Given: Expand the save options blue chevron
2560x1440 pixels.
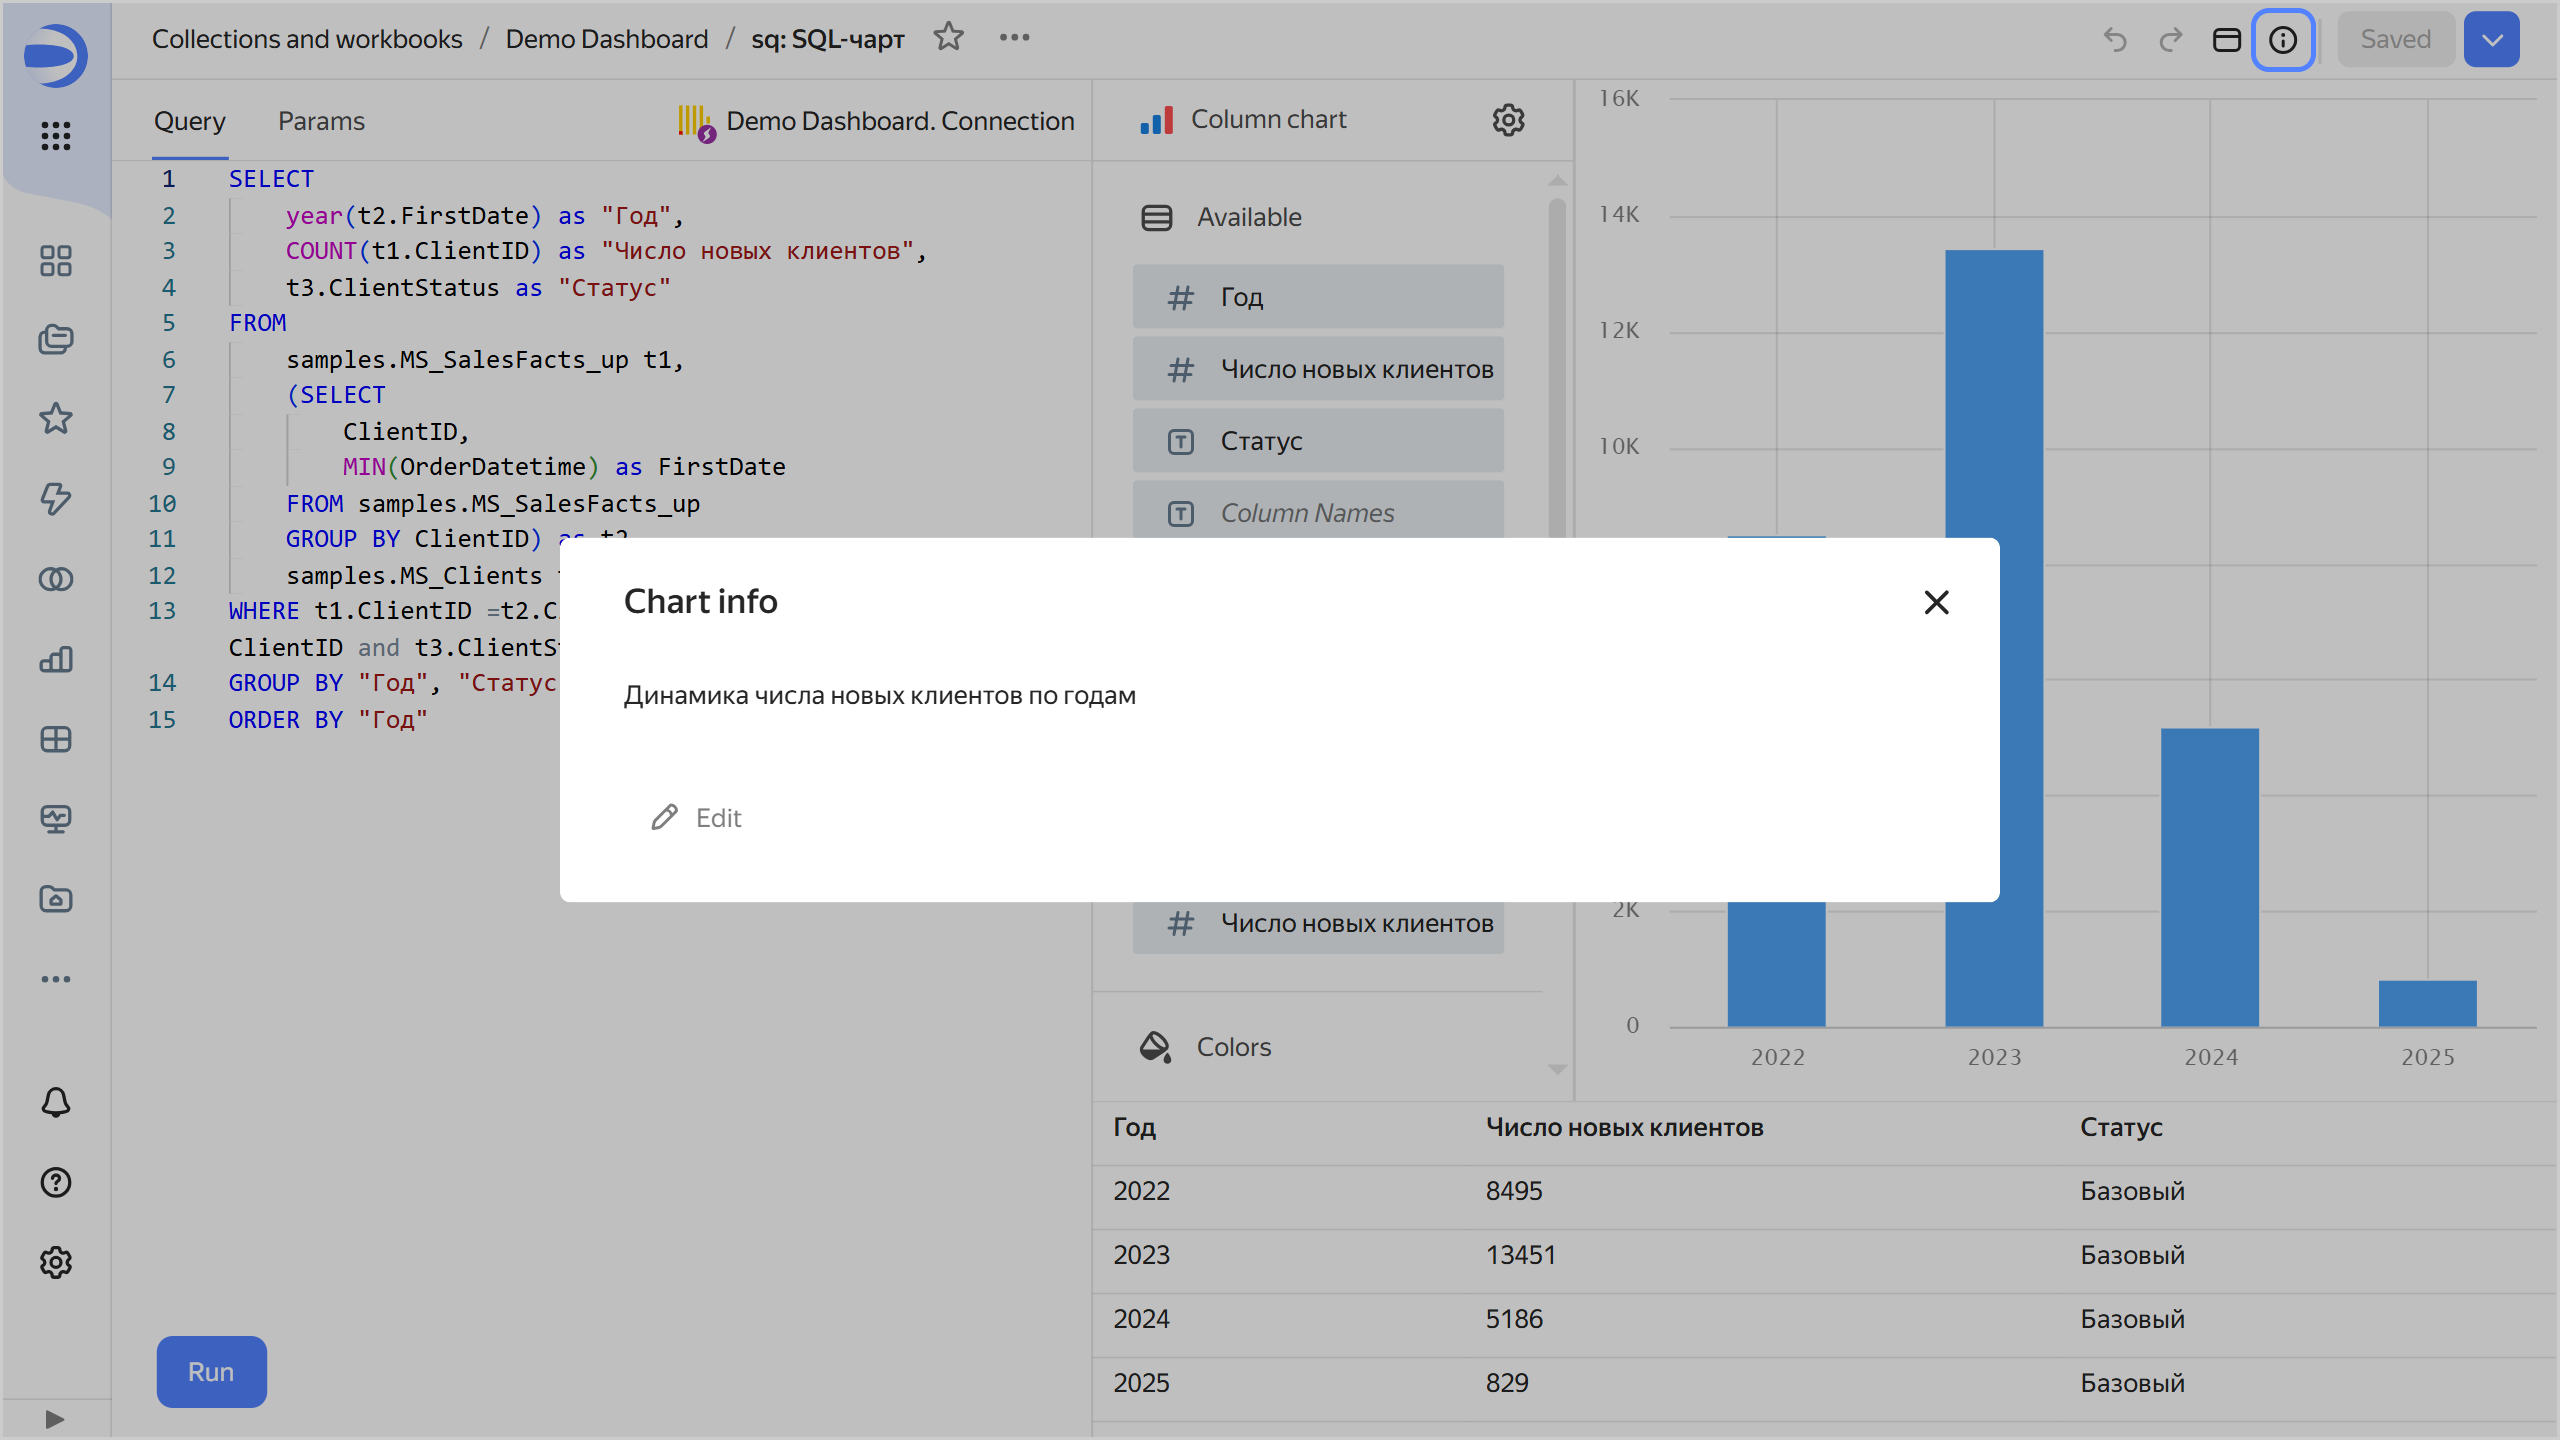Looking at the screenshot, I should pos(2491,40).
